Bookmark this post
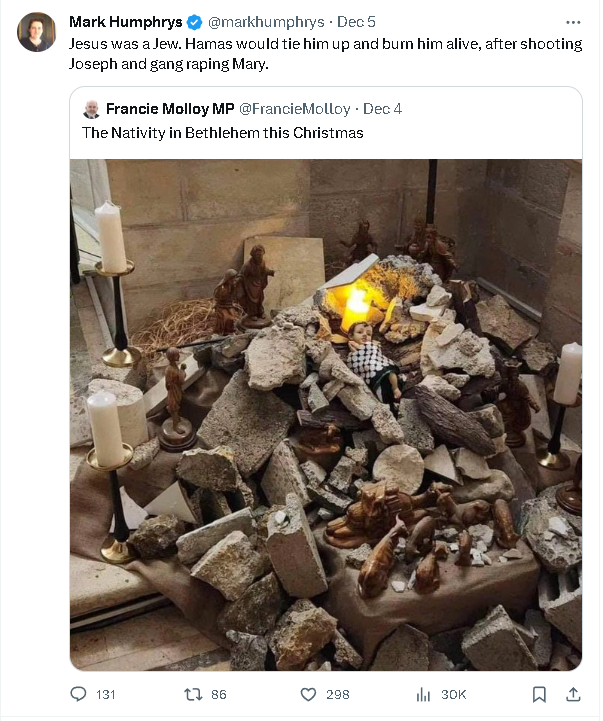This screenshot has width=603, height=721. 539,694
